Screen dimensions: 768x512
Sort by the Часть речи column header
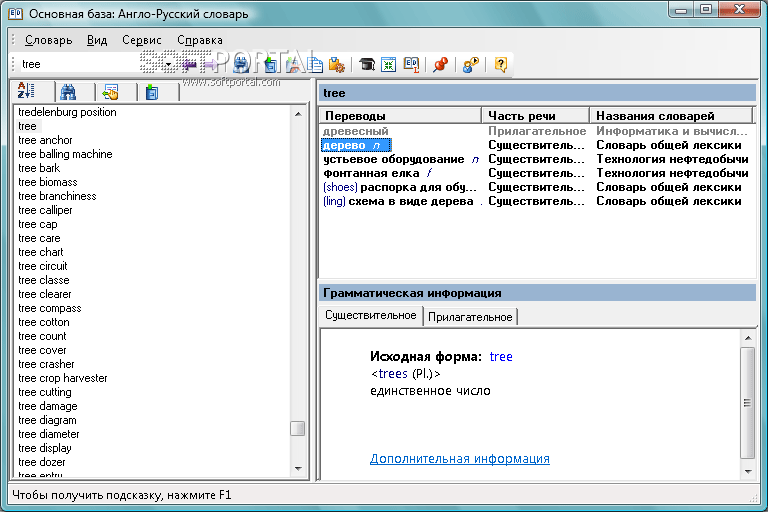pos(535,116)
